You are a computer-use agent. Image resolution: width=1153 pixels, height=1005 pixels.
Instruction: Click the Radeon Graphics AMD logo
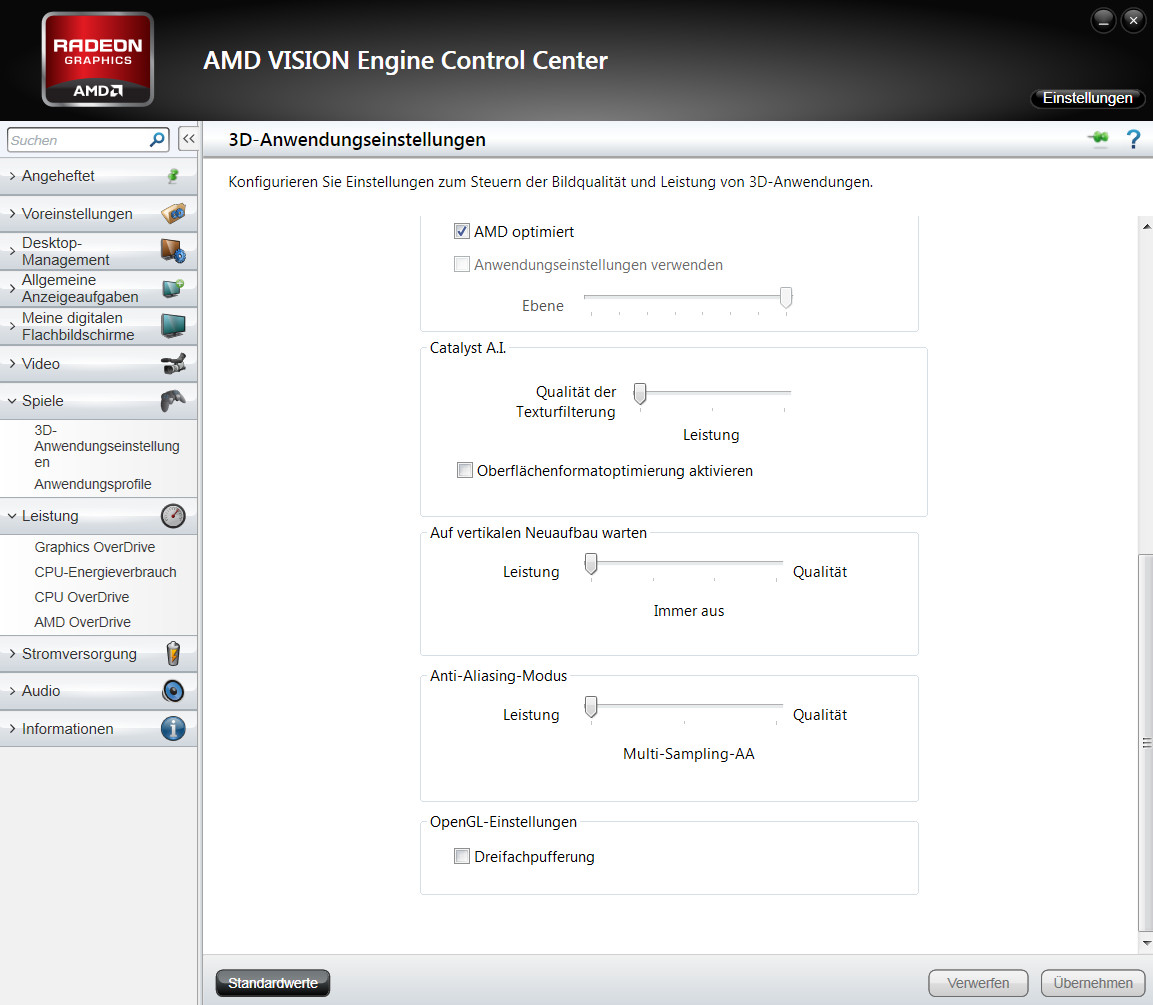tap(98, 60)
